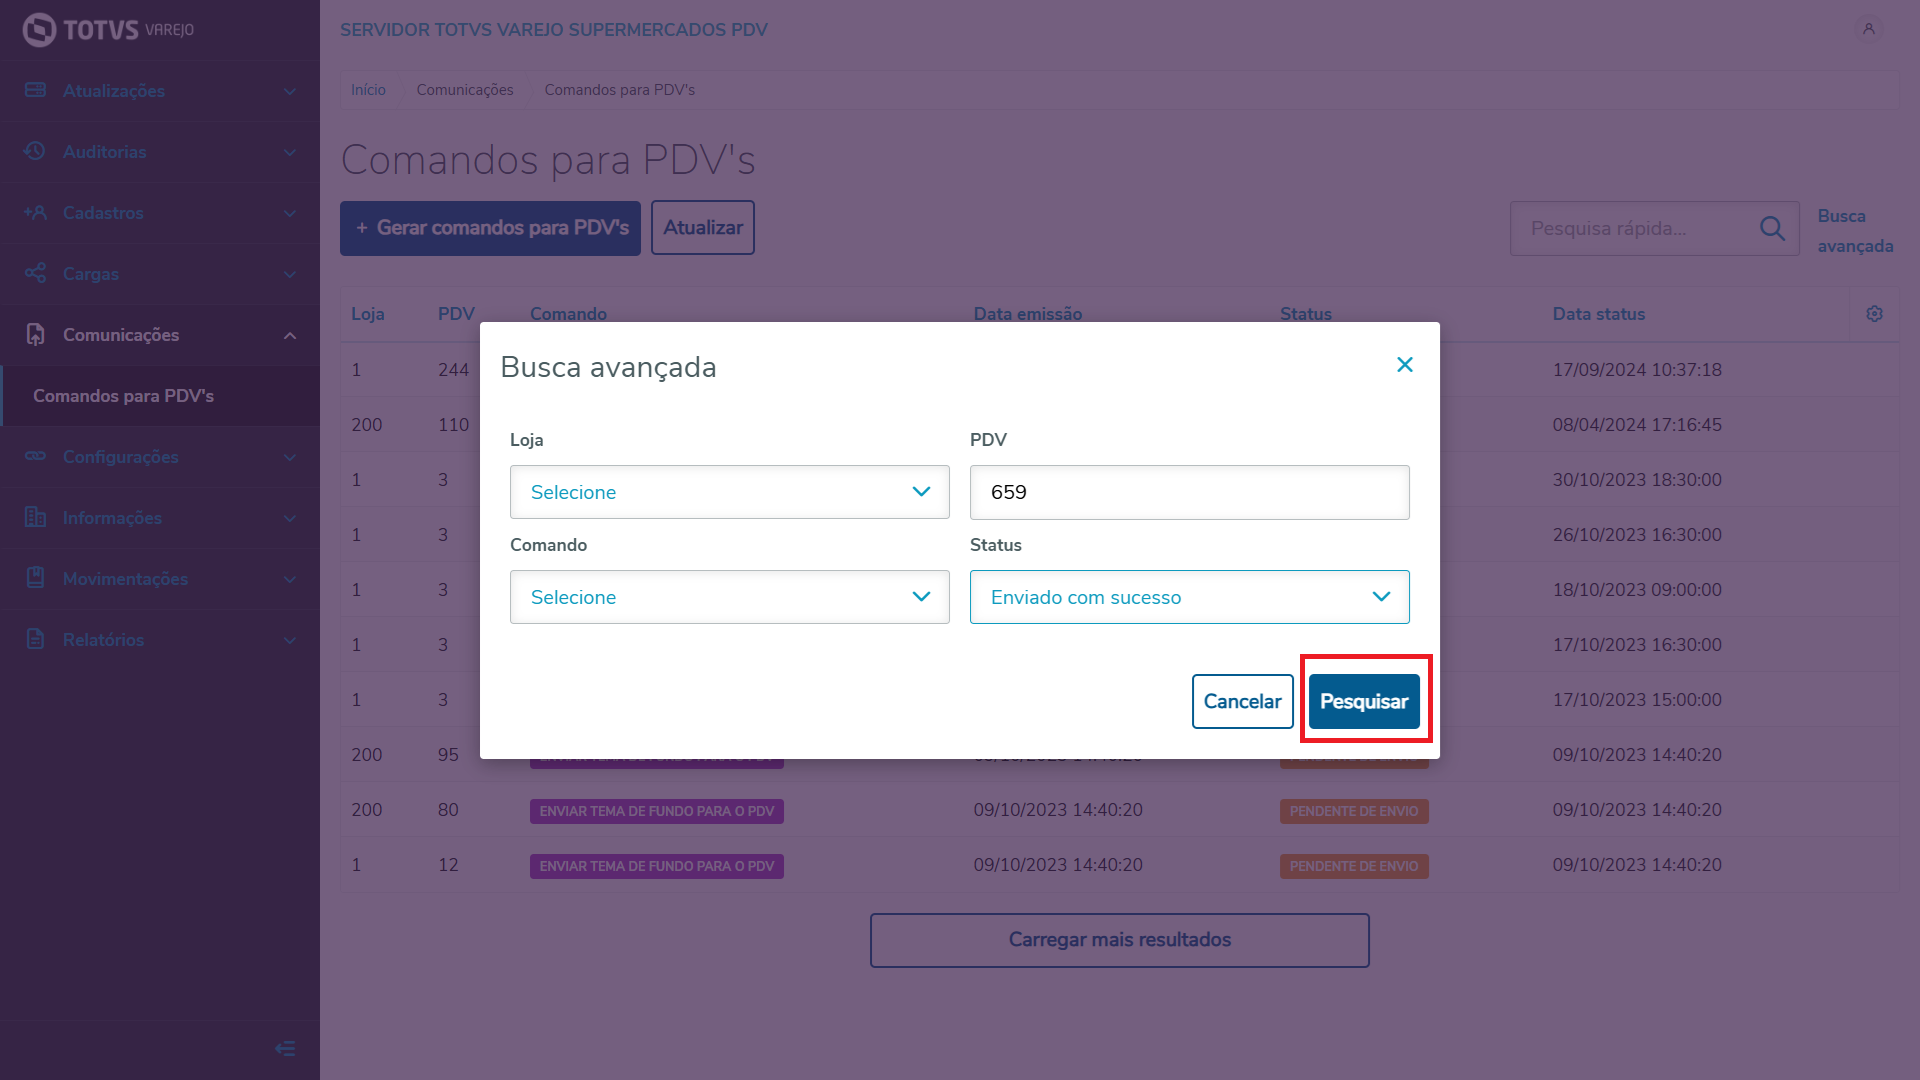This screenshot has width=1920, height=1080.
Task: Open the Movimentações sidebar menu
Action: click(160, 579)
